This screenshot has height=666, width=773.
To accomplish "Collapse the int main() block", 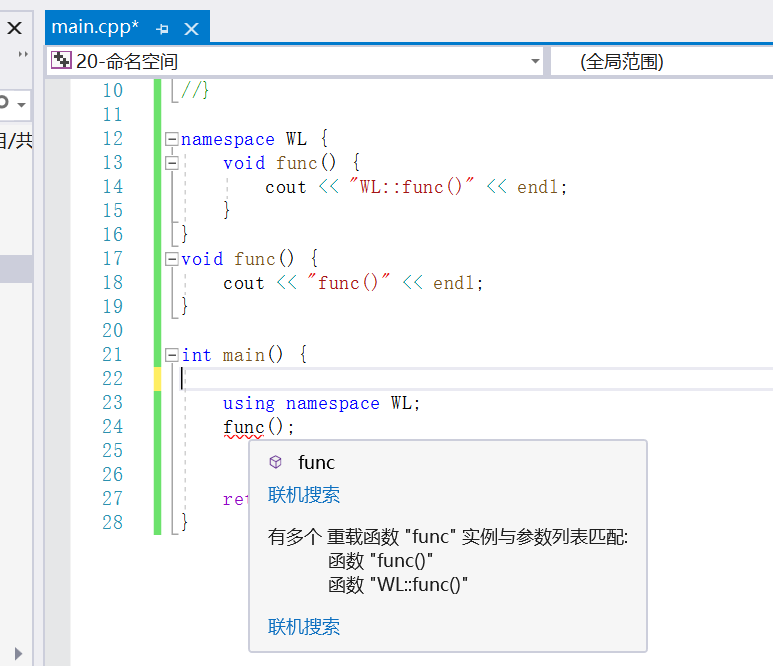I will (171, 355).
